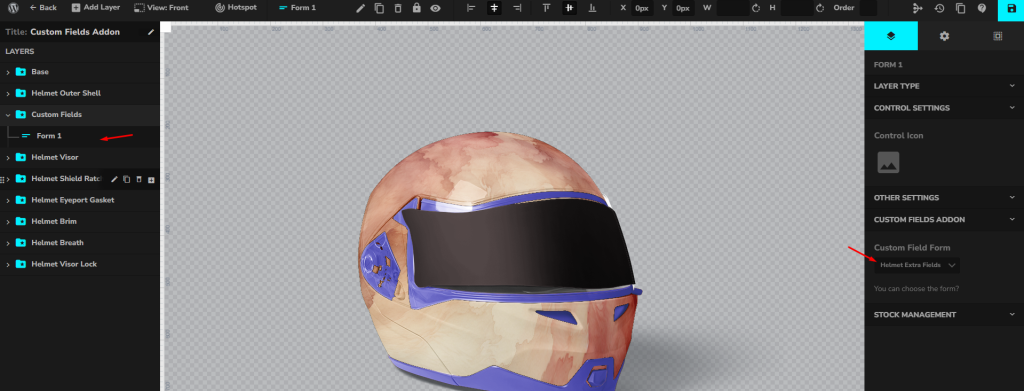The width and height of the screenshot is (1024, 391).
Task: Align layer vertically to middle
Action: coord(569,8)
